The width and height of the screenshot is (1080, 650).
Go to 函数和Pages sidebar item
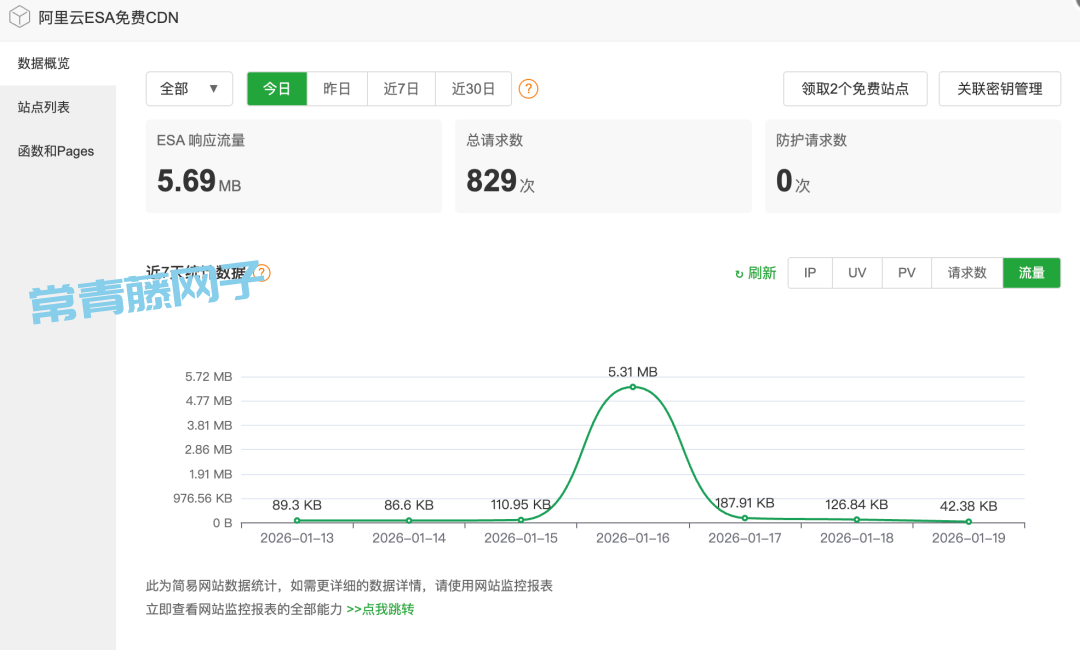(56, 151)
